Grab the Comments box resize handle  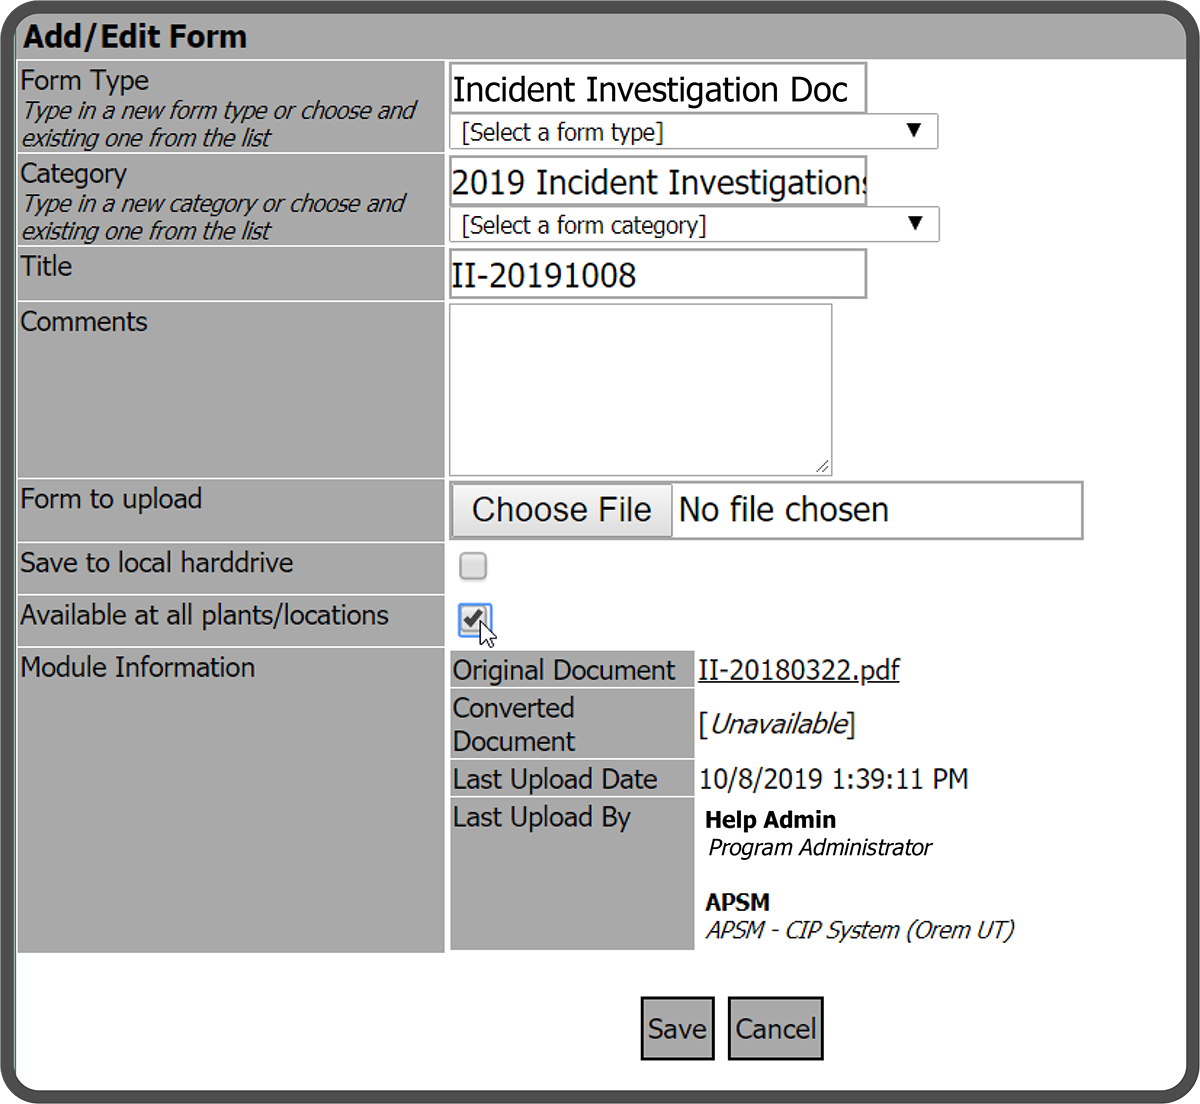pos(822,466)
